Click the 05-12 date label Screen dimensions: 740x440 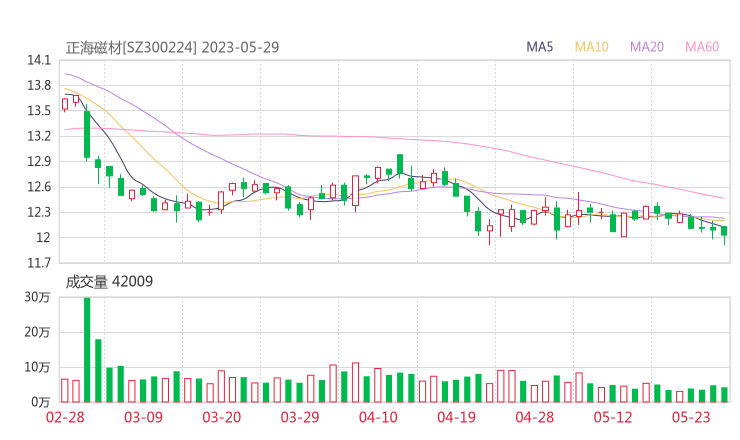[613, 417]
